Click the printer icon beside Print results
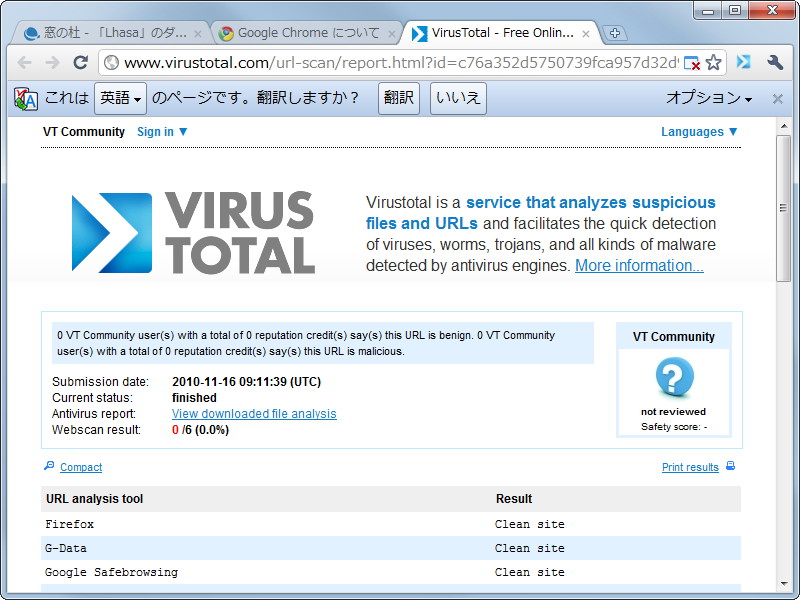 (728, 466)
